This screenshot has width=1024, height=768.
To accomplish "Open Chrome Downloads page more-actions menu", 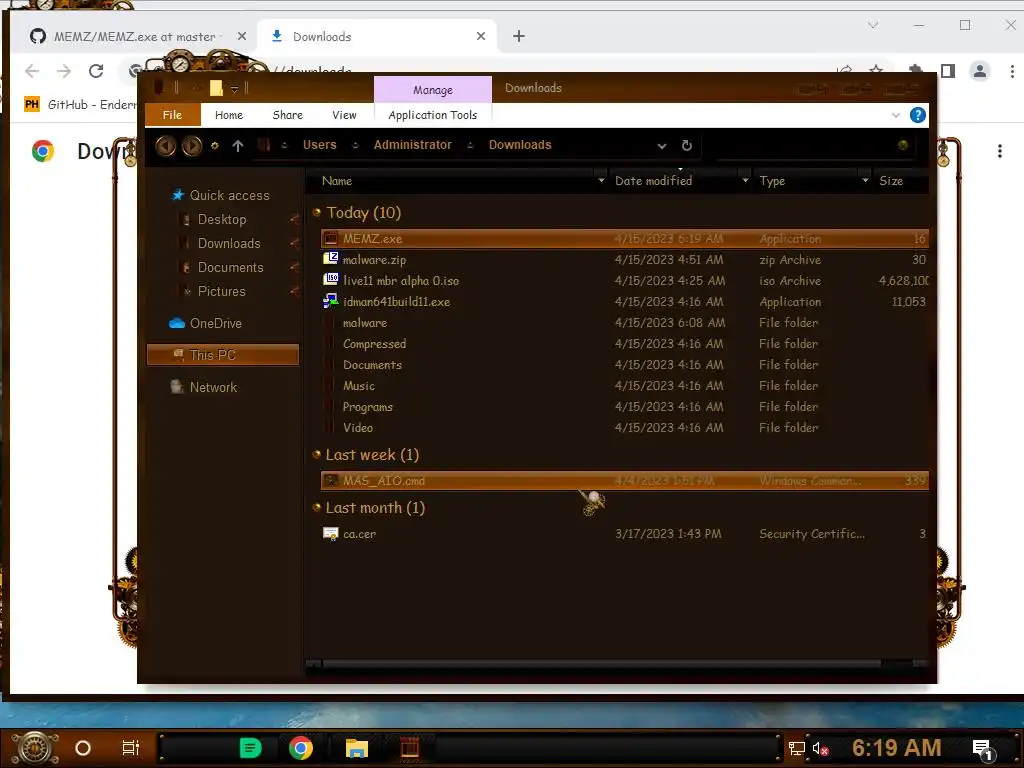I will point(999,151).
